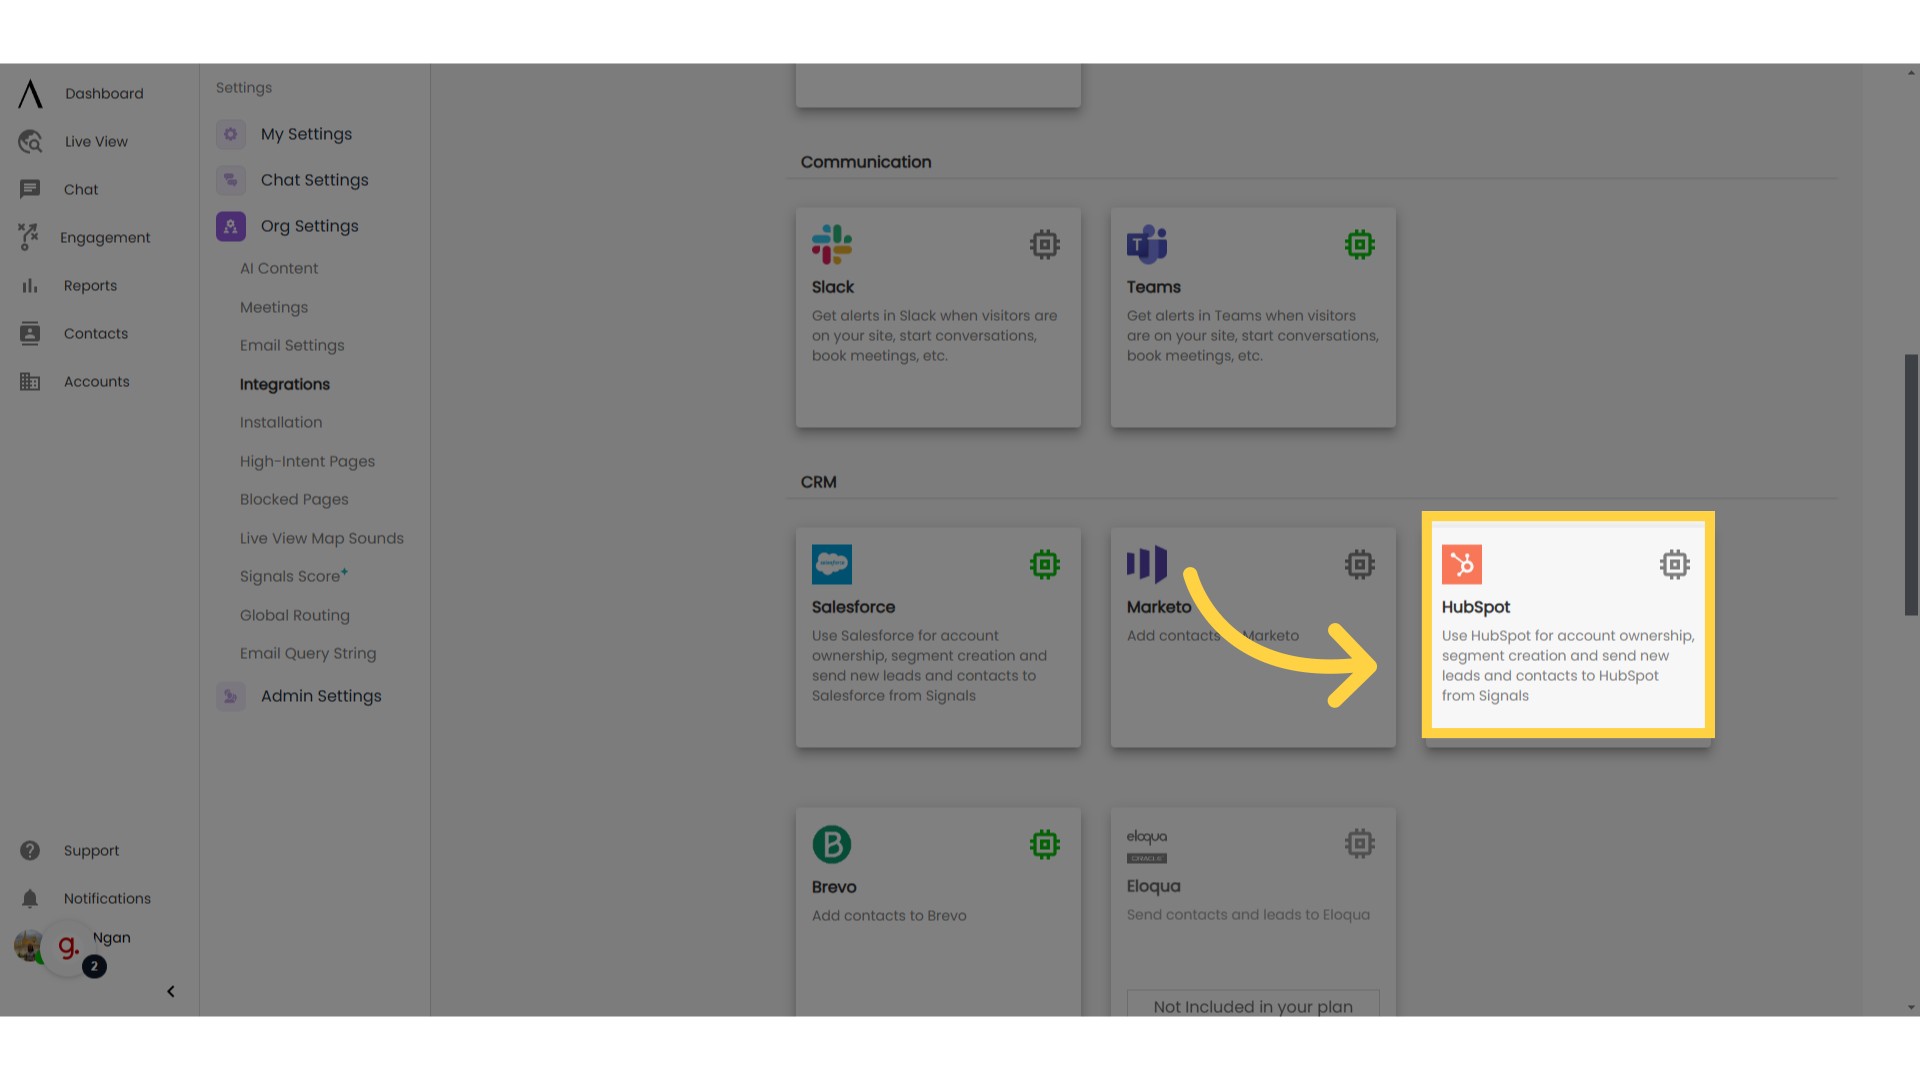Image resolution: width=1920 pixels, height=1080 pixels.
Task: Navigate to Org Settings section
Action: tap(309, 225)
